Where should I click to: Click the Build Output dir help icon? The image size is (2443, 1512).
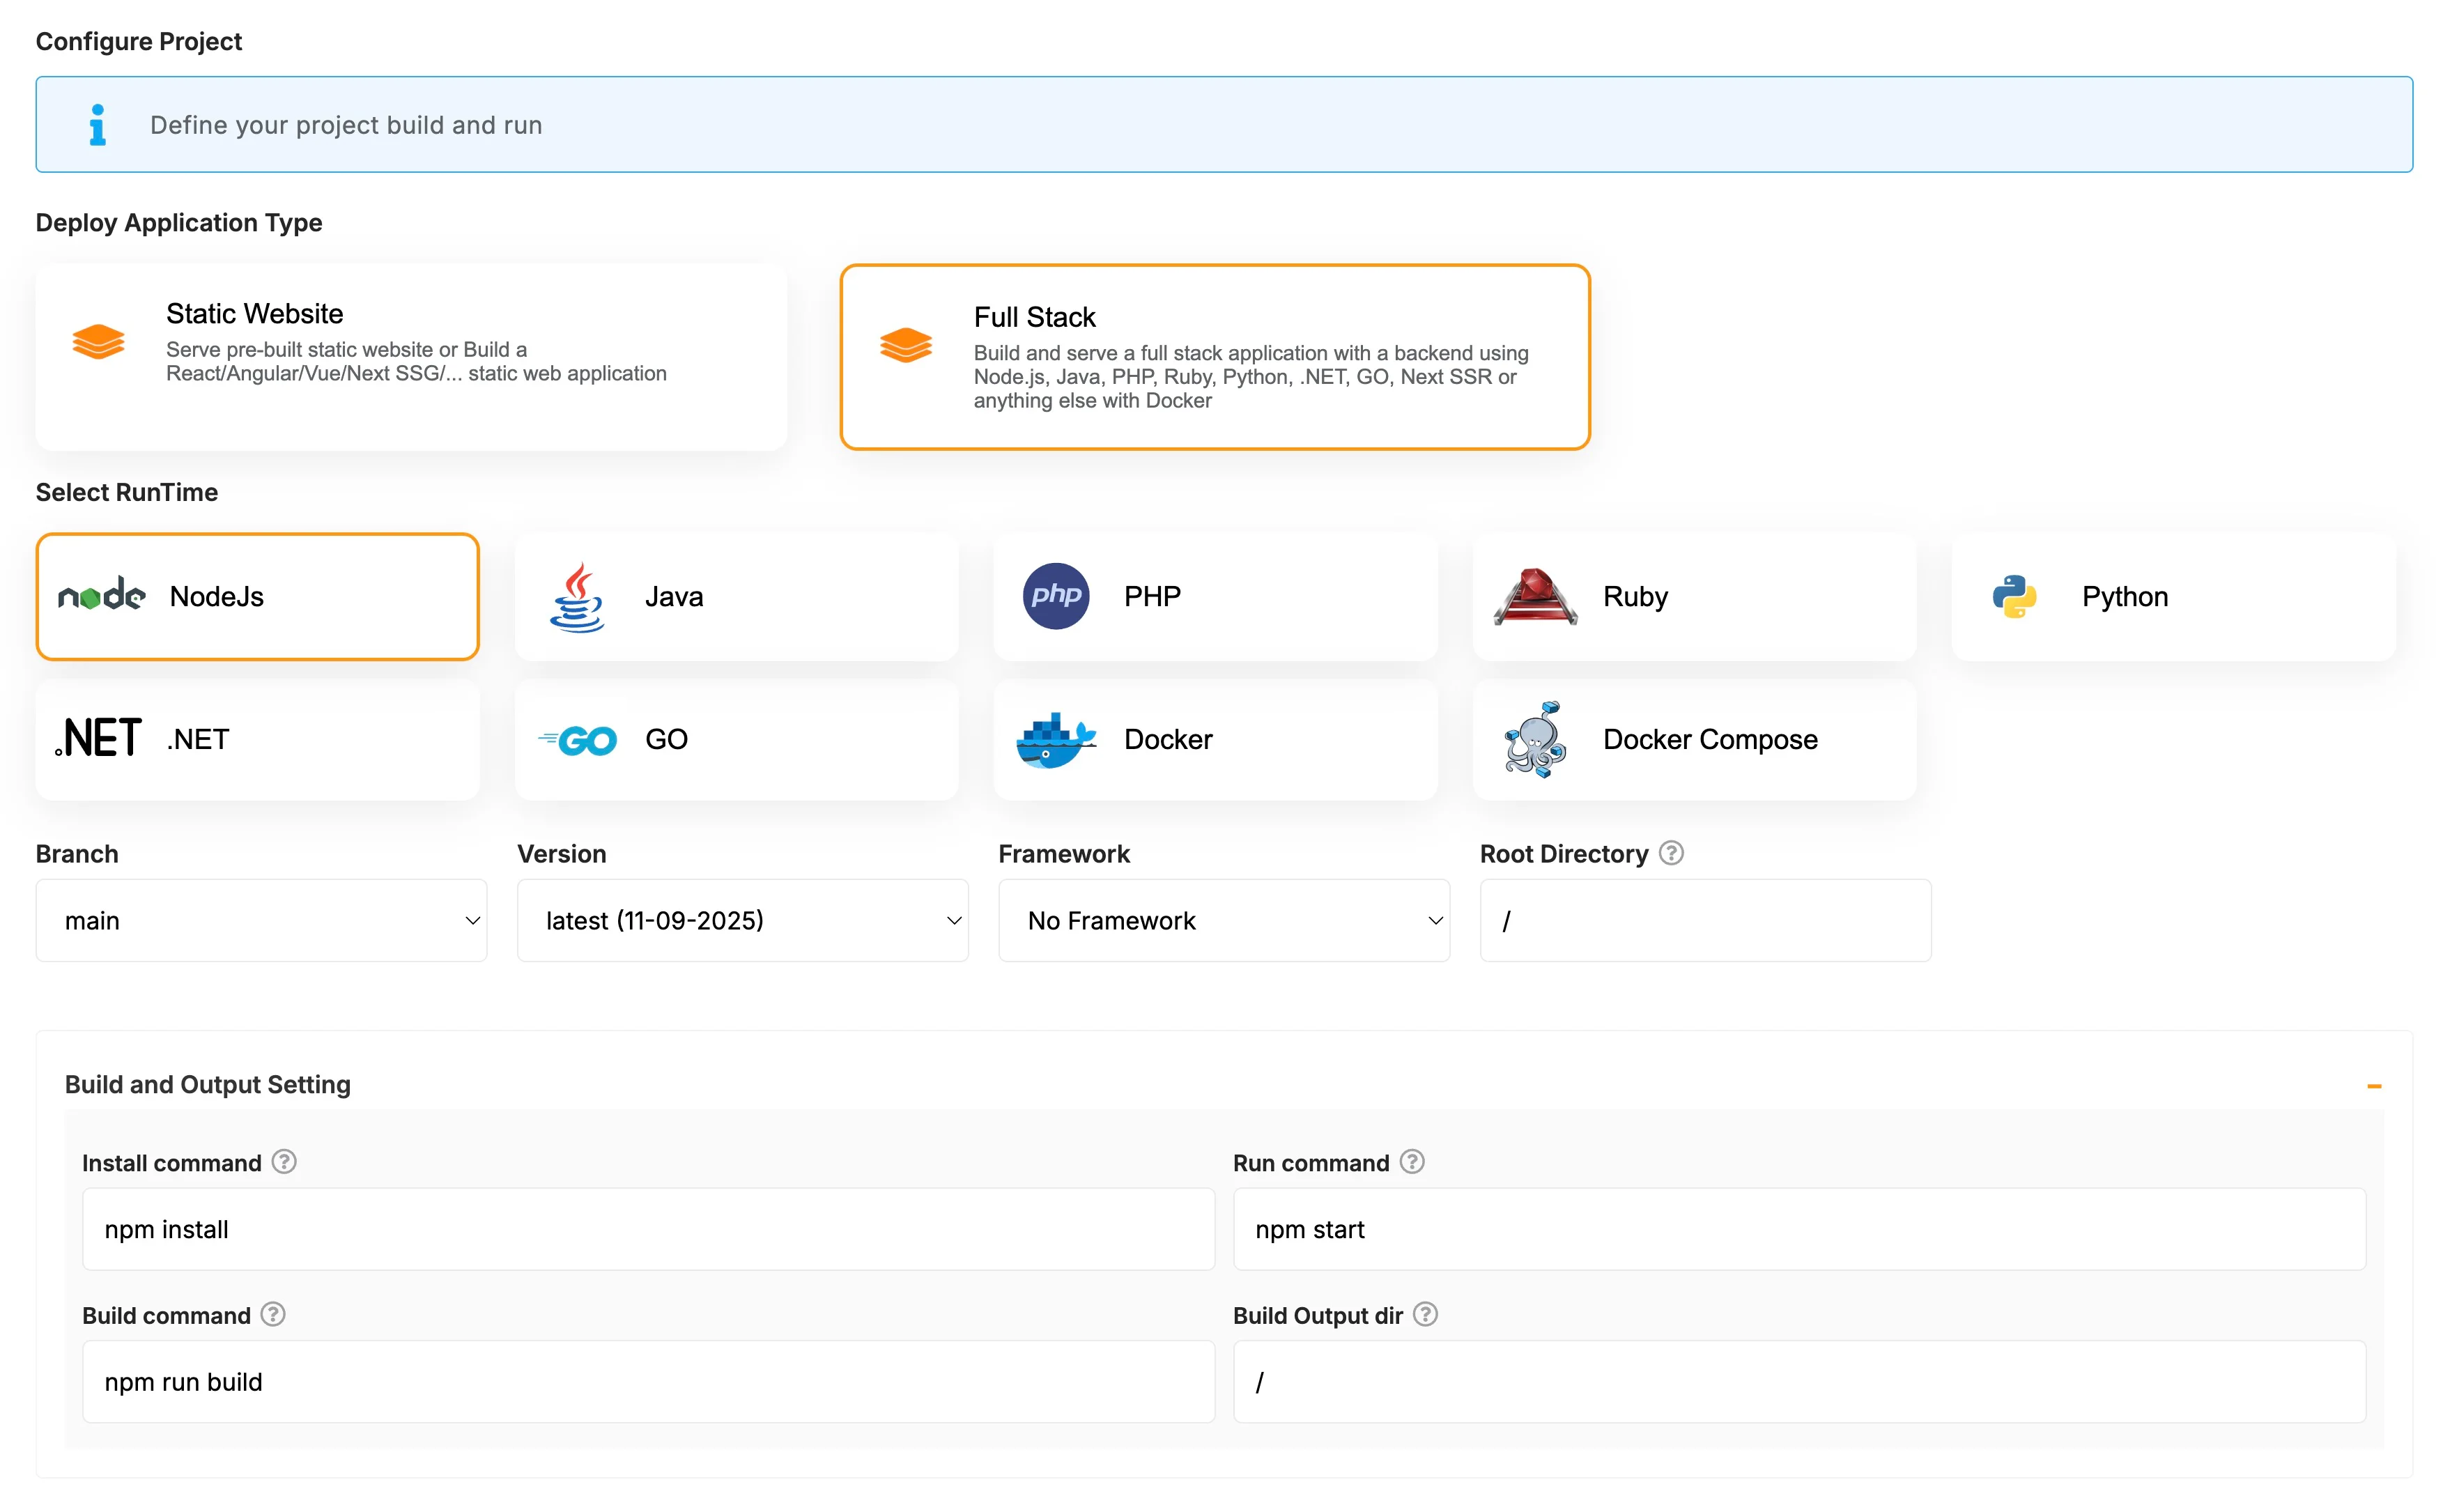pos(1425,1314)
